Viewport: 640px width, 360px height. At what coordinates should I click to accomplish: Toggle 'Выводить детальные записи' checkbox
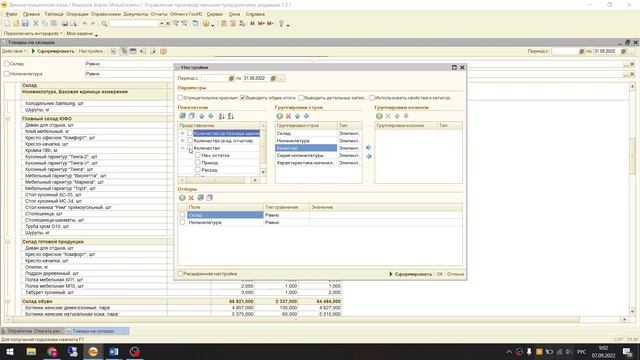click(x=301, y=98)
